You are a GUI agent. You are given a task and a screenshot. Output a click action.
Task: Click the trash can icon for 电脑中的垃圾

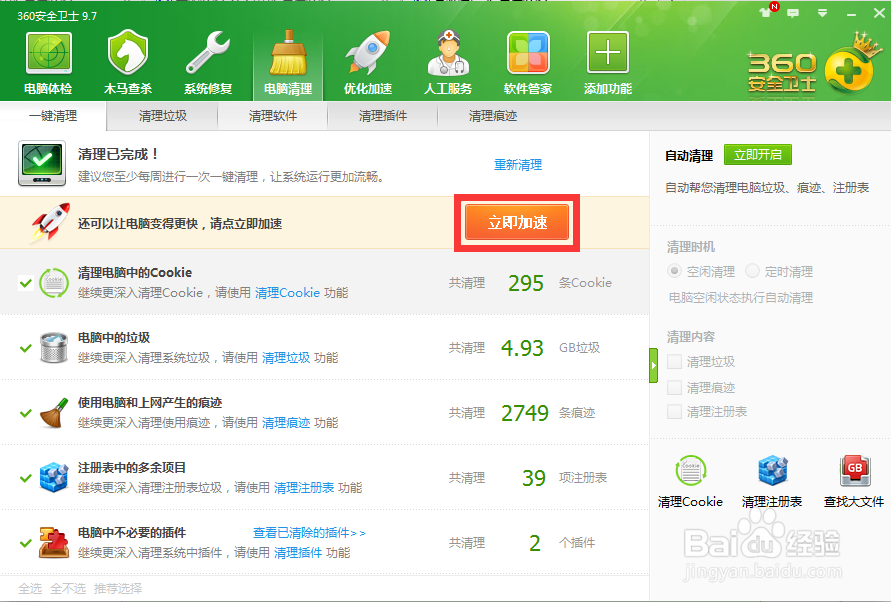[54, 347]
